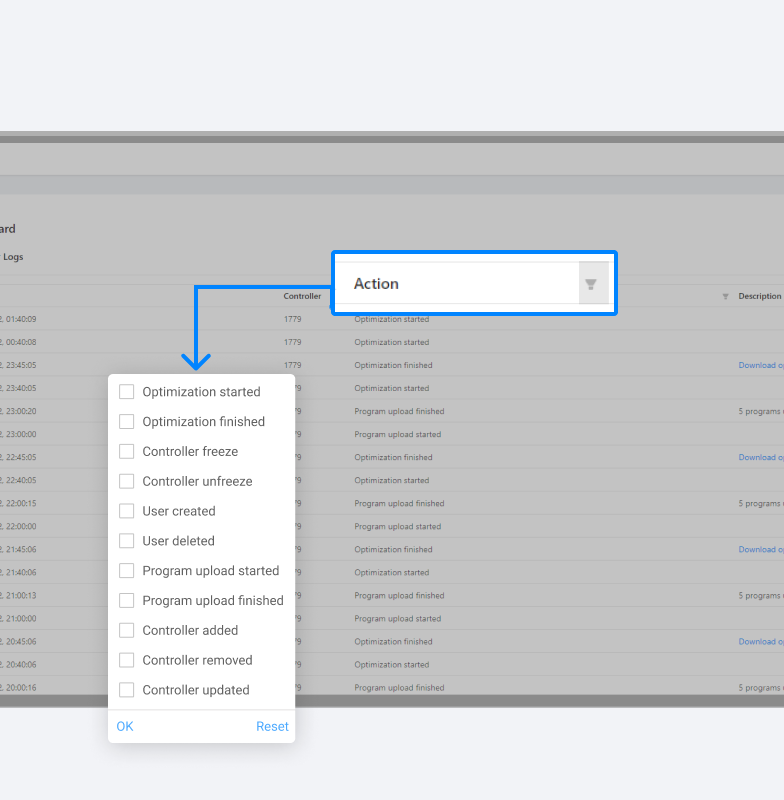The image size is (784, 800).
Task: Click the Controller column header
Action: pos(302,296)
